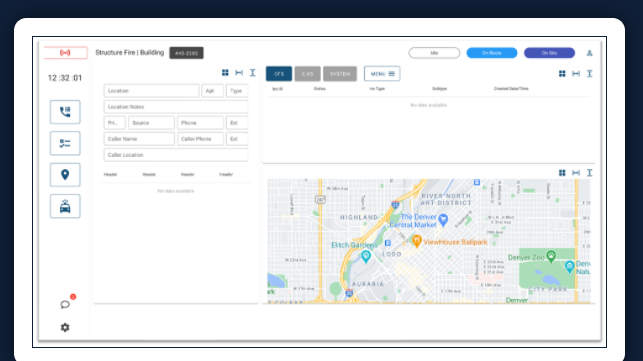Select the location pin sidebar icon
This screenshot has height=361, width=643.
(x=65, y=175)
